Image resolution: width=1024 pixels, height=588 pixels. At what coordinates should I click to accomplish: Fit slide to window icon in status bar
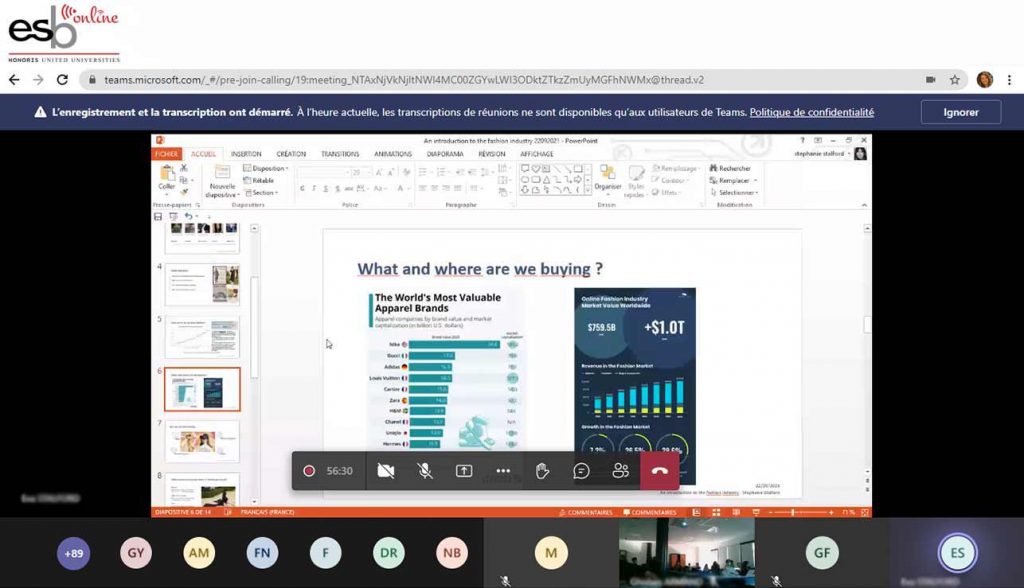click(x=865, y=513)
